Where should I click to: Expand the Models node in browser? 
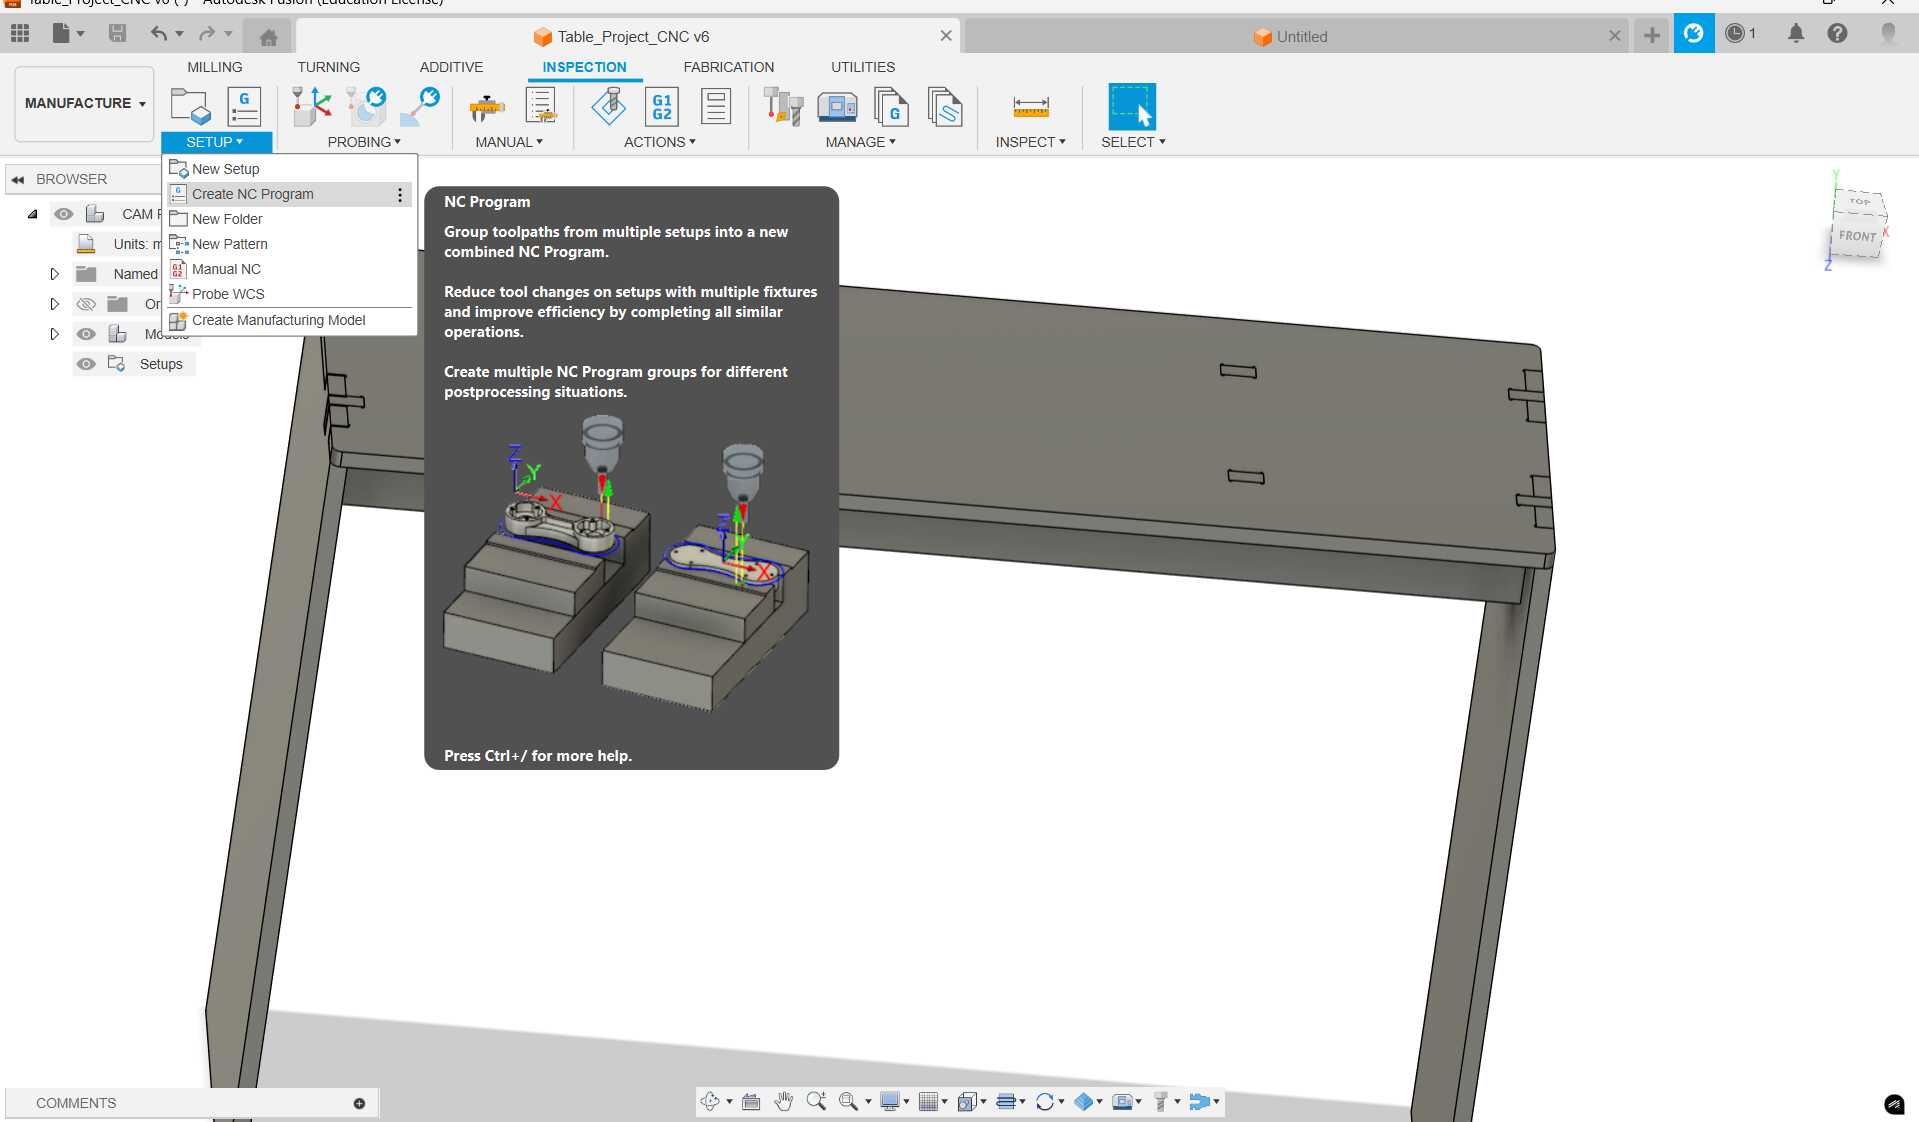tap(55, 334)
